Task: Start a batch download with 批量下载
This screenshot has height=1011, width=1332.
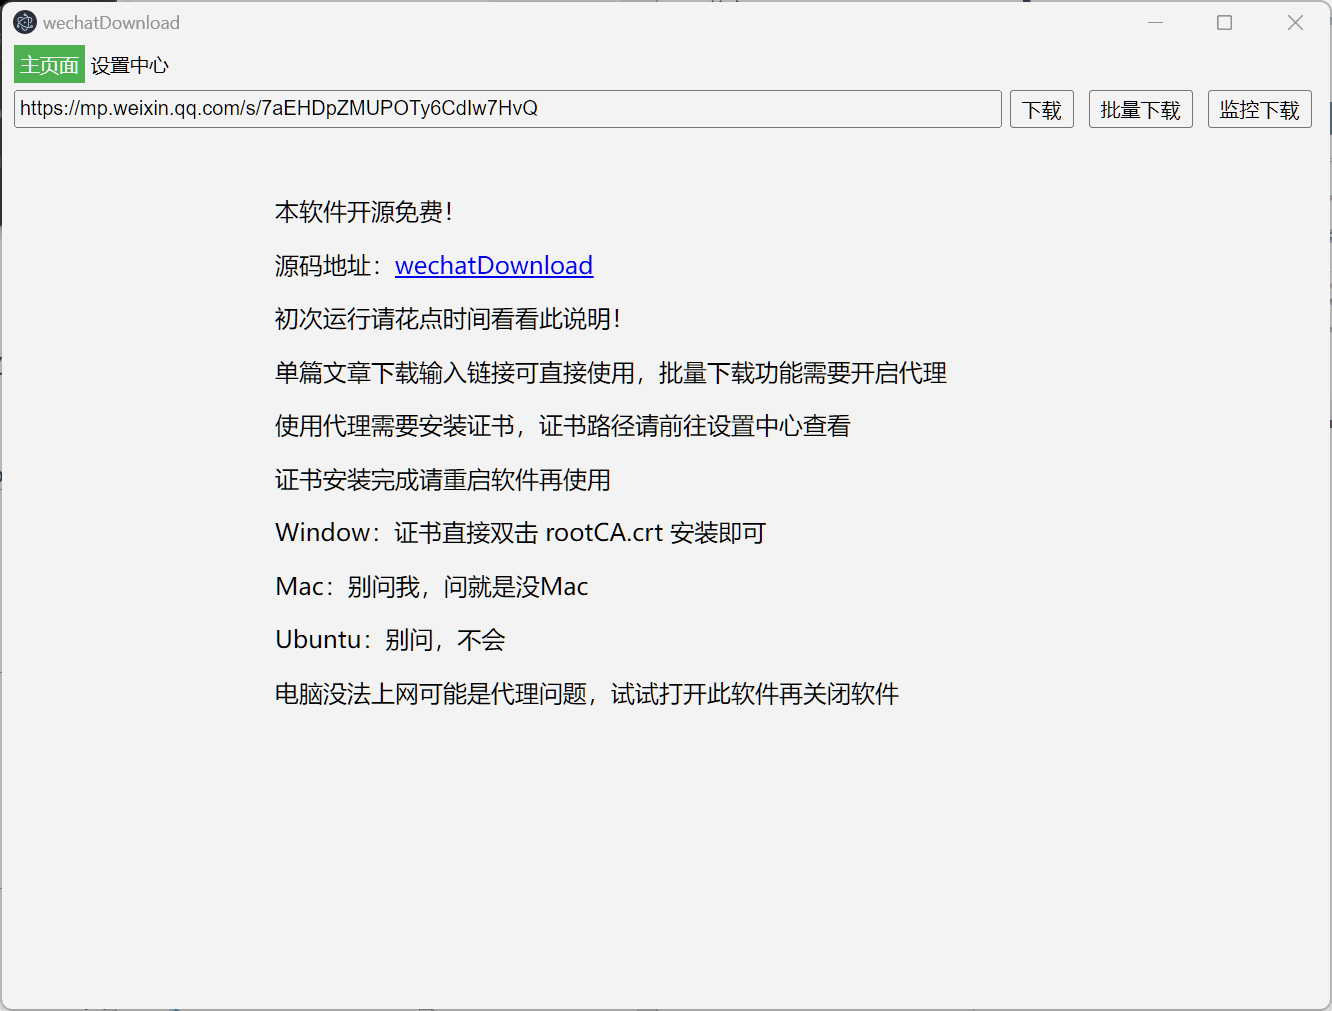Action: click(1140, 109)
